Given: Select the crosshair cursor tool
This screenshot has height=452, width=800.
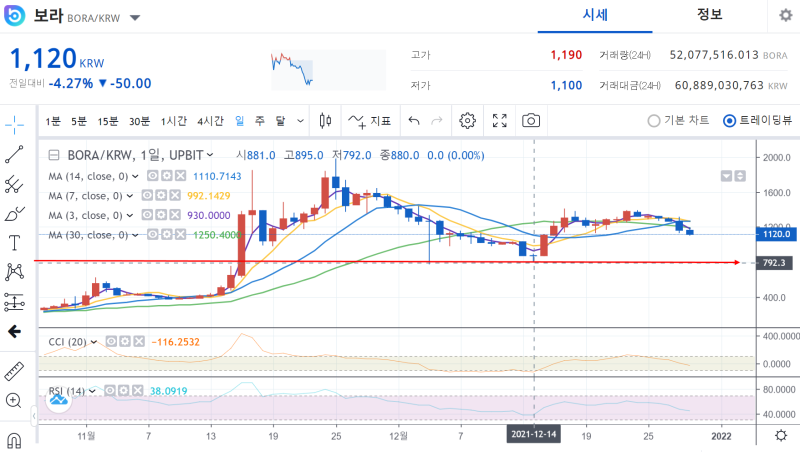Looking at the screenshot, I should (x=14, y=124).
